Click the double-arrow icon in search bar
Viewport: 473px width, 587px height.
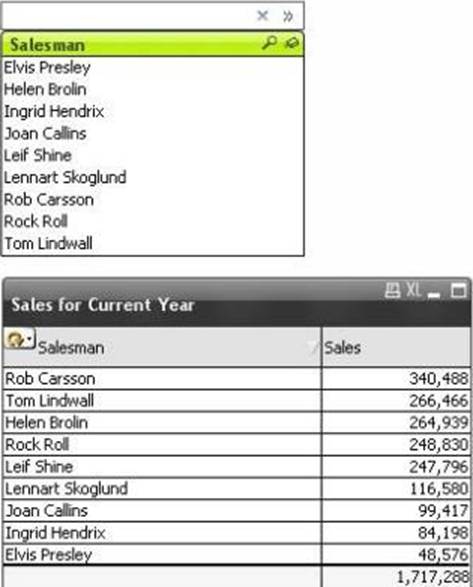tap(288, 16)
